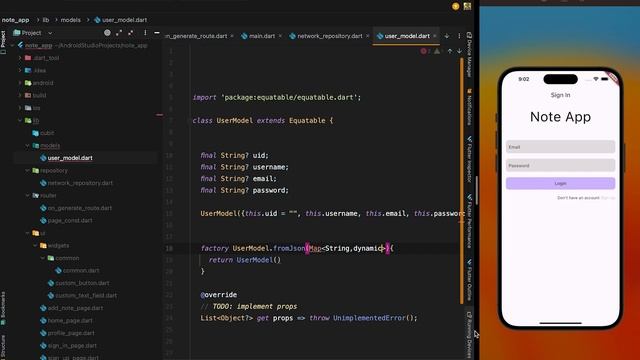Go to previous highlighted error arrow
Viewport: 640px width, 360px height.
pyautogui.click(x=450, y=51)
